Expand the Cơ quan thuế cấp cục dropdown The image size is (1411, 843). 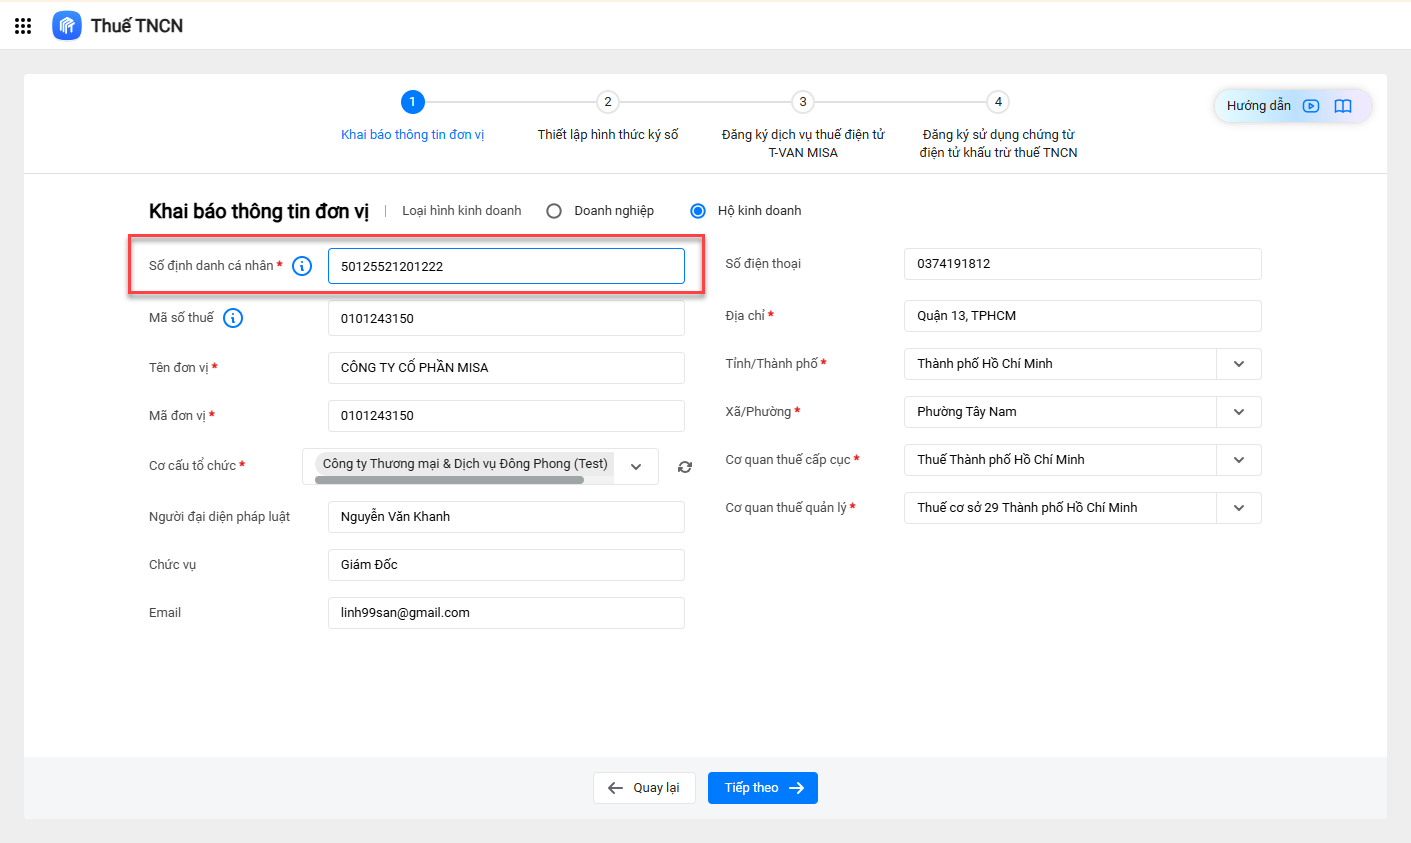coord(1239,460)
